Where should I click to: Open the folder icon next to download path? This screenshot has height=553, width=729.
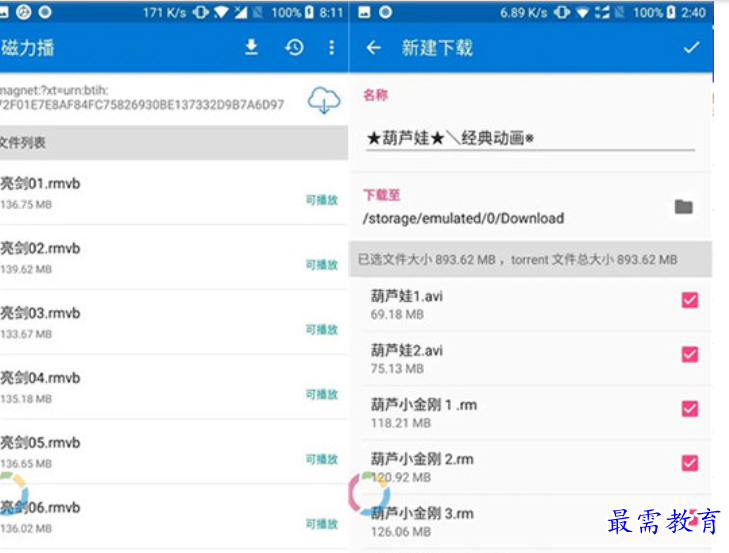coord(683,207)
